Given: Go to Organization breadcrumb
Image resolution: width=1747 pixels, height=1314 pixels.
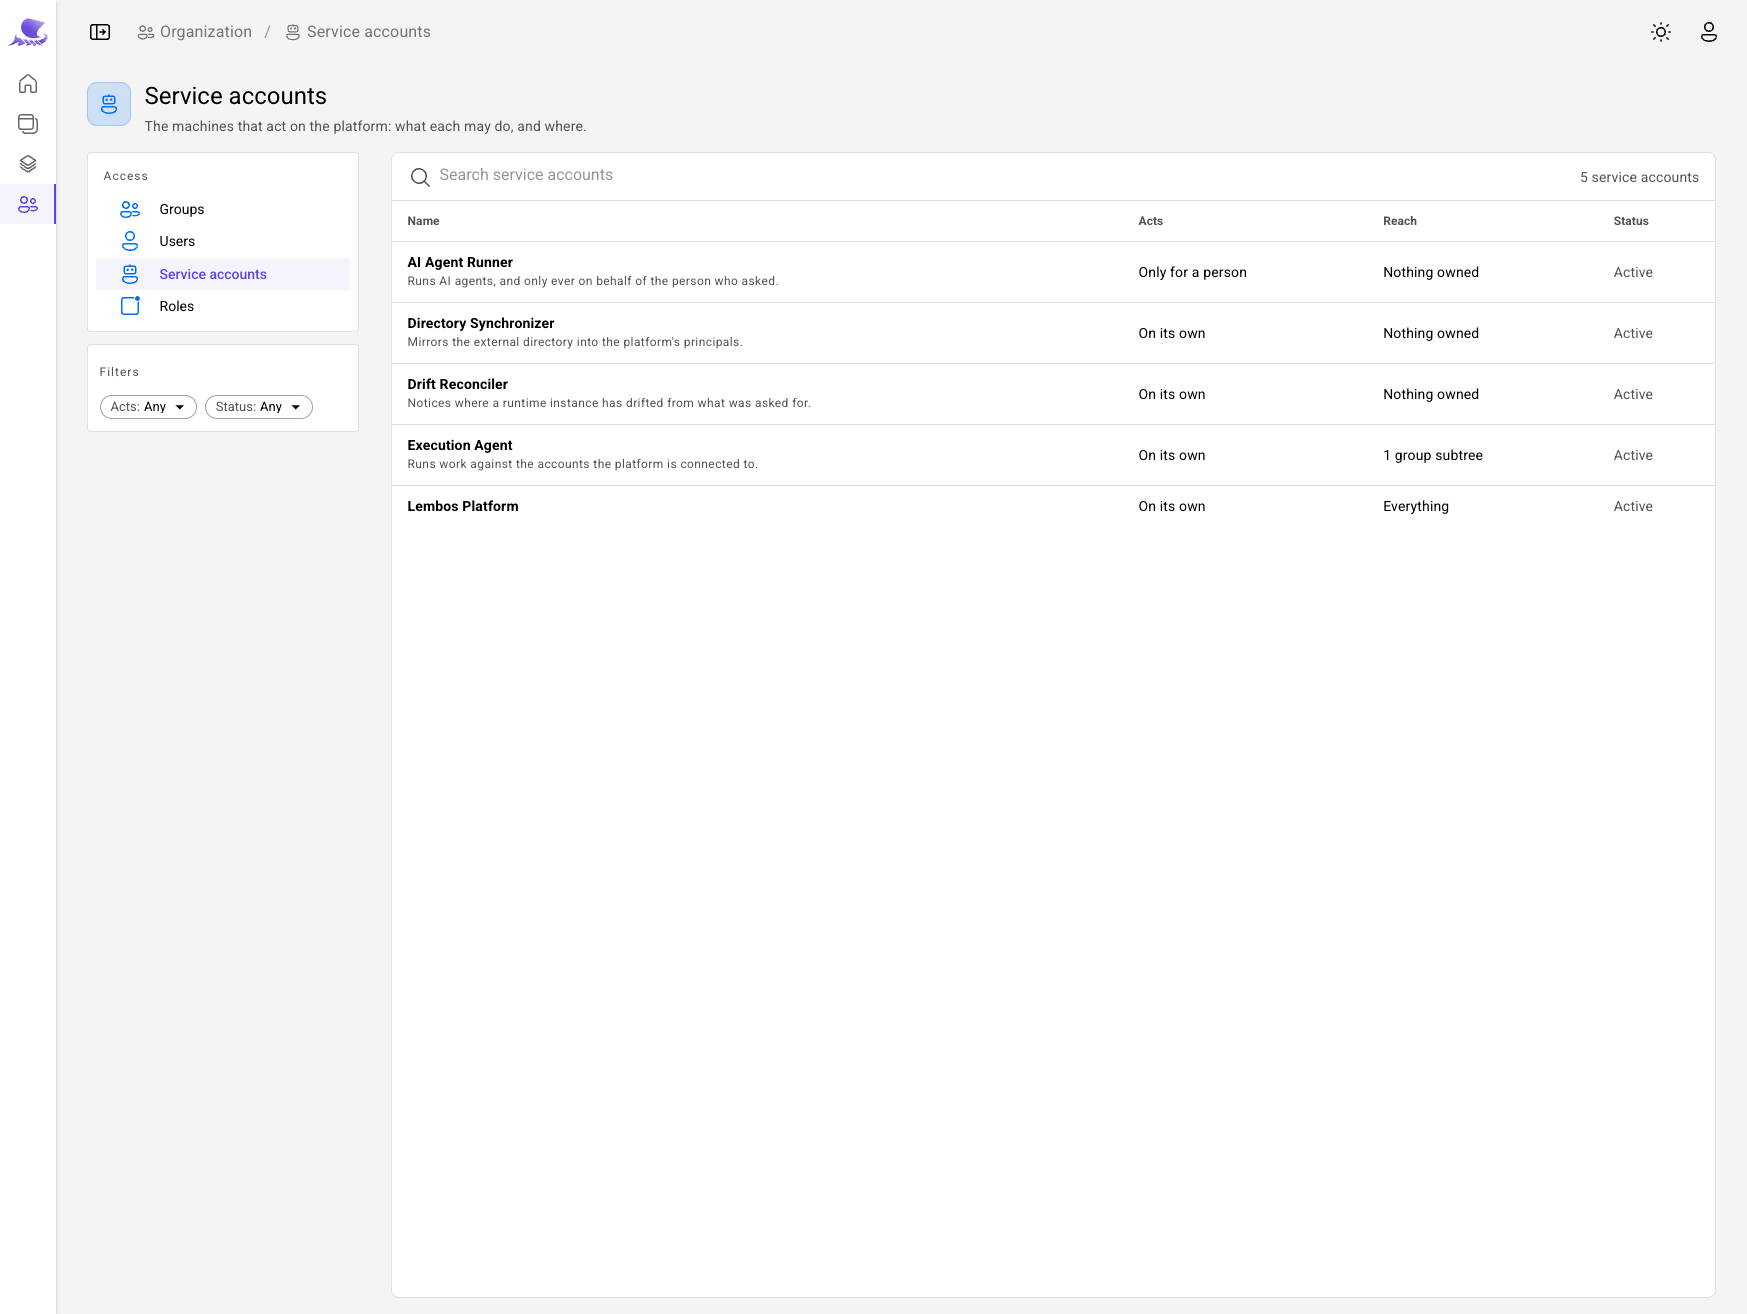Looking at the screenshot, I should pos(195,32).
